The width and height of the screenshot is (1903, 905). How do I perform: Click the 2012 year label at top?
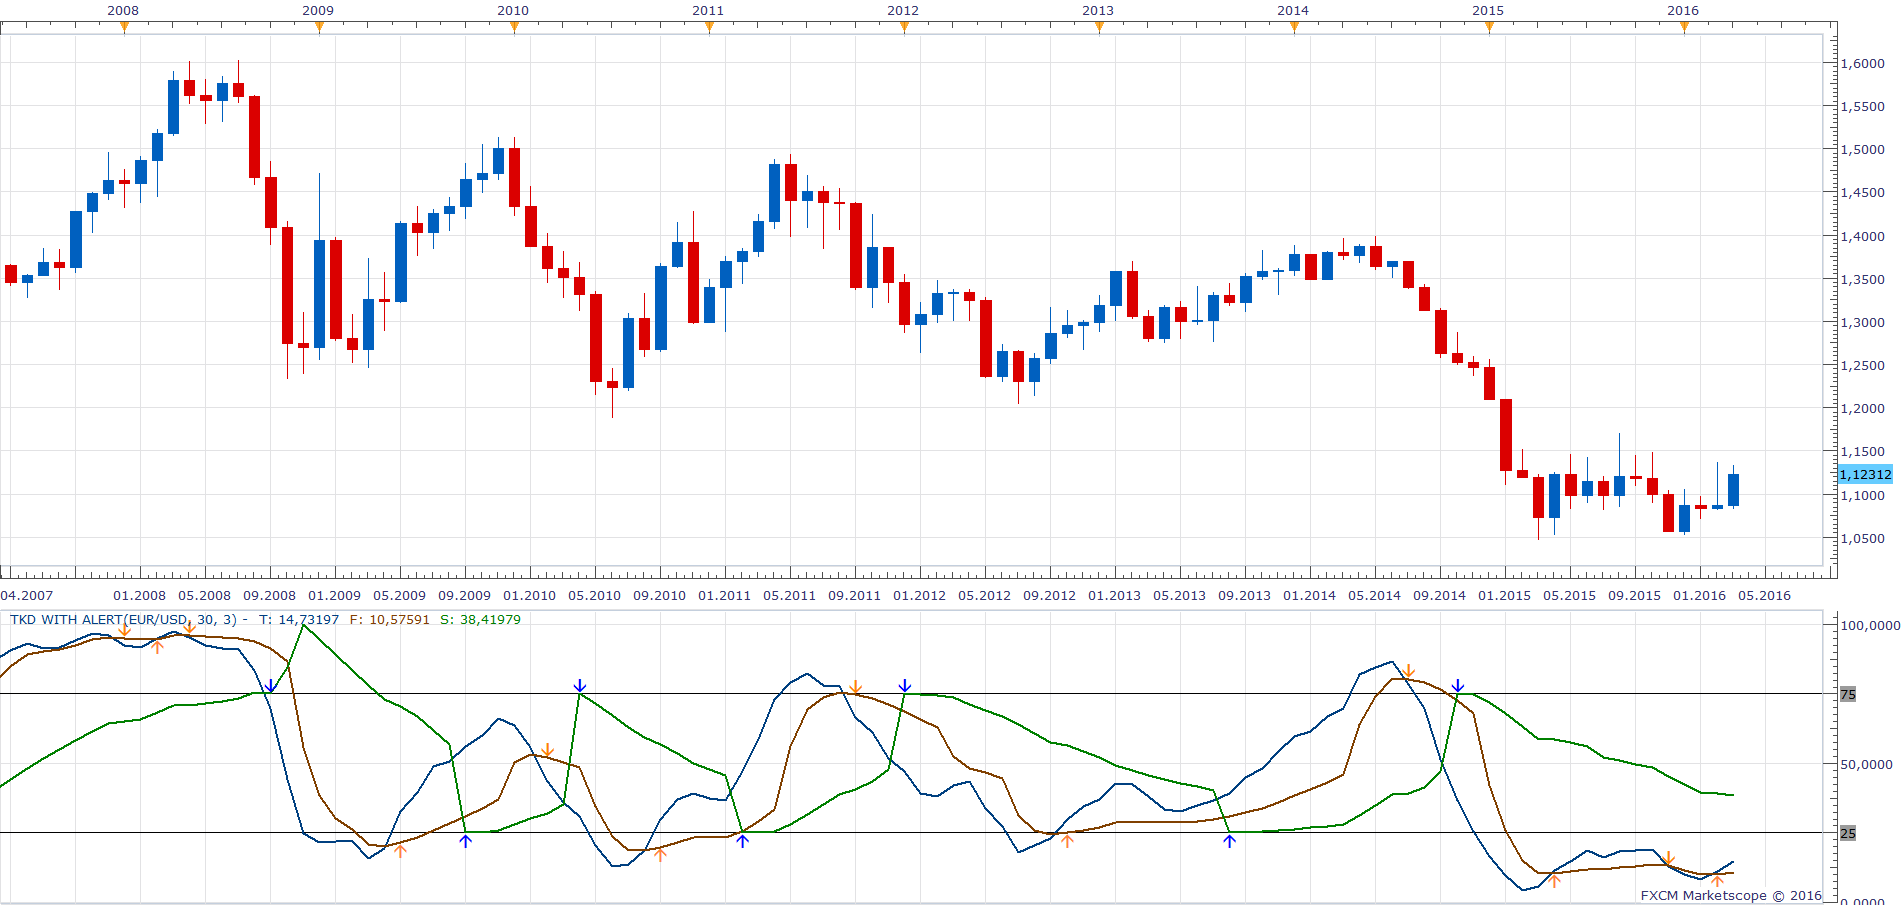(903, 10)
